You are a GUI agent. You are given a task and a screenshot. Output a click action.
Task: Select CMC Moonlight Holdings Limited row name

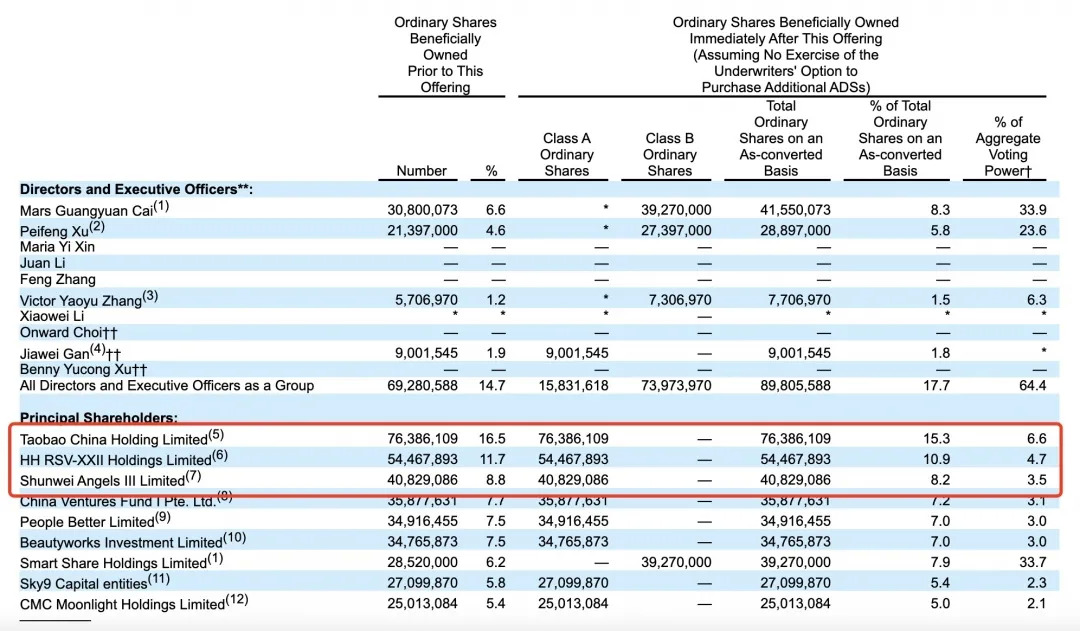pos(122,604)
